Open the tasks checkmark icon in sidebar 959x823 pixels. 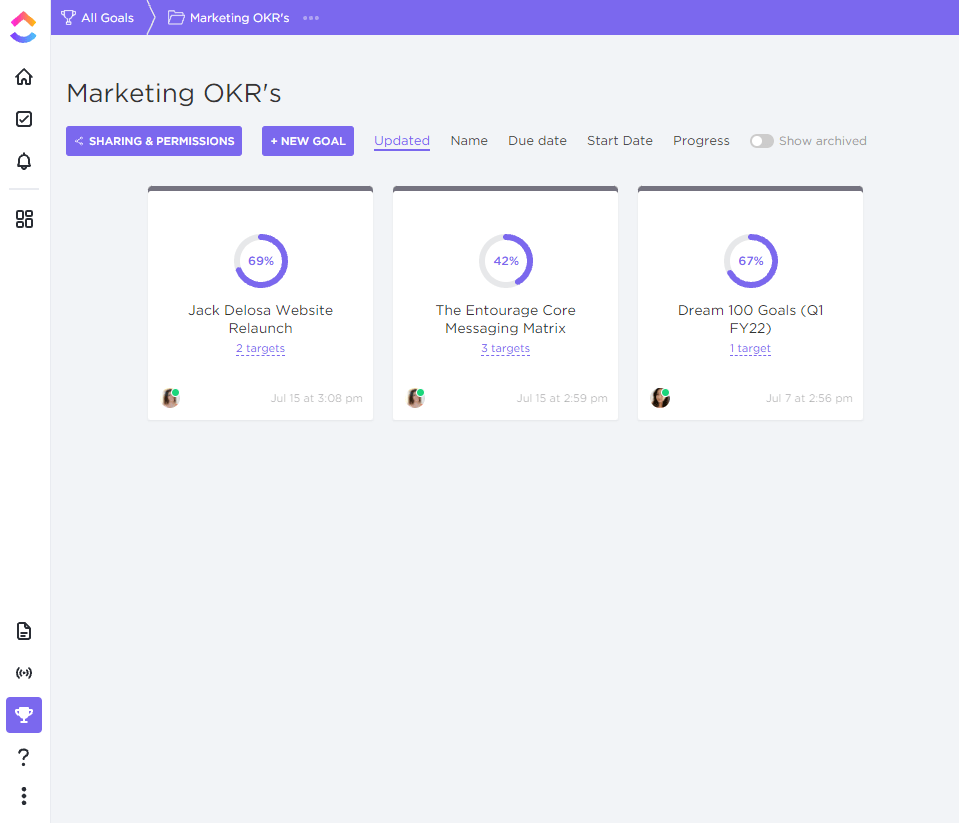pyautogui.click(x=24, y=119)
